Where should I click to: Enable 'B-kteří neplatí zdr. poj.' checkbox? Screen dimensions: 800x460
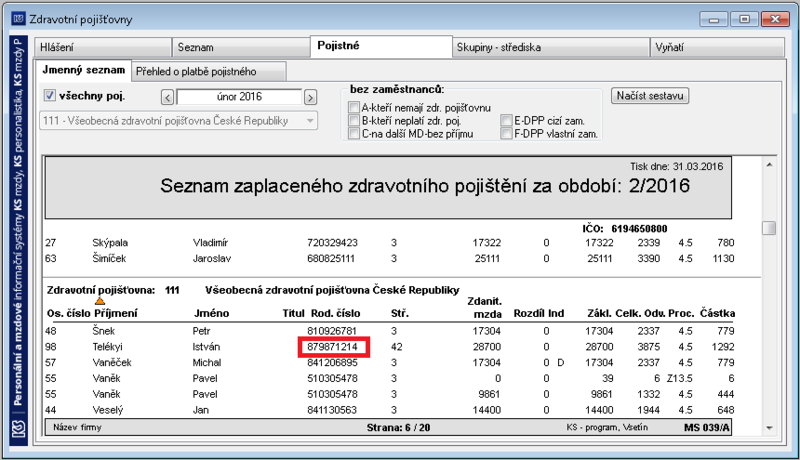[354, 121]
